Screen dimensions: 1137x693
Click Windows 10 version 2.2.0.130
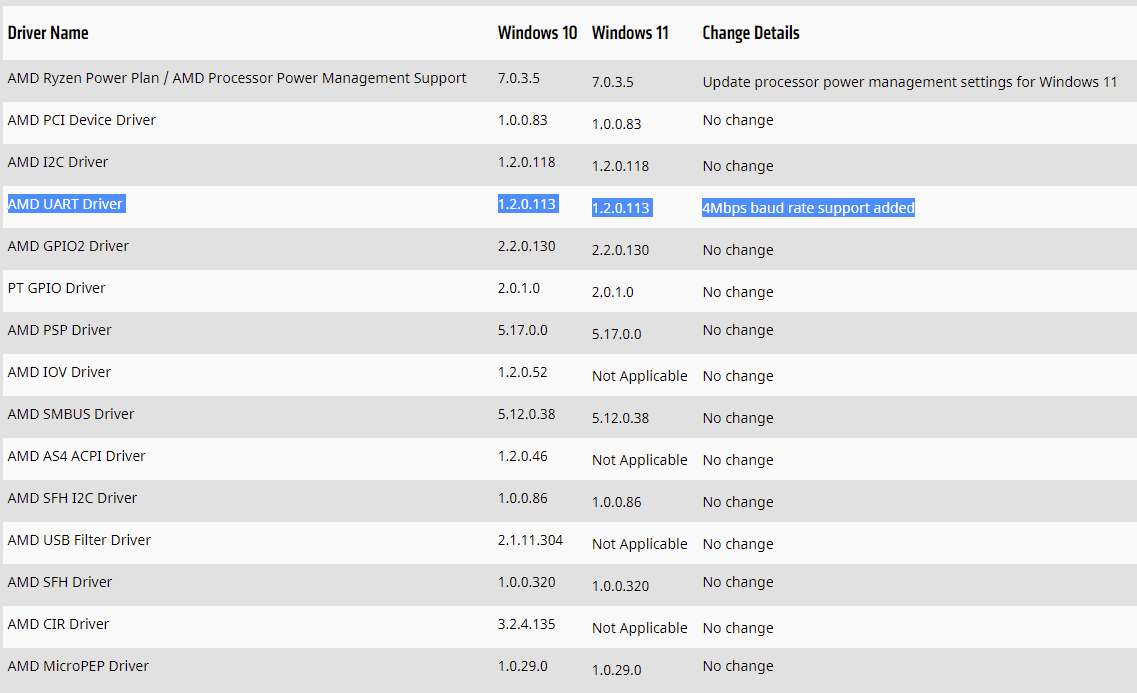(x=526, y=246)
